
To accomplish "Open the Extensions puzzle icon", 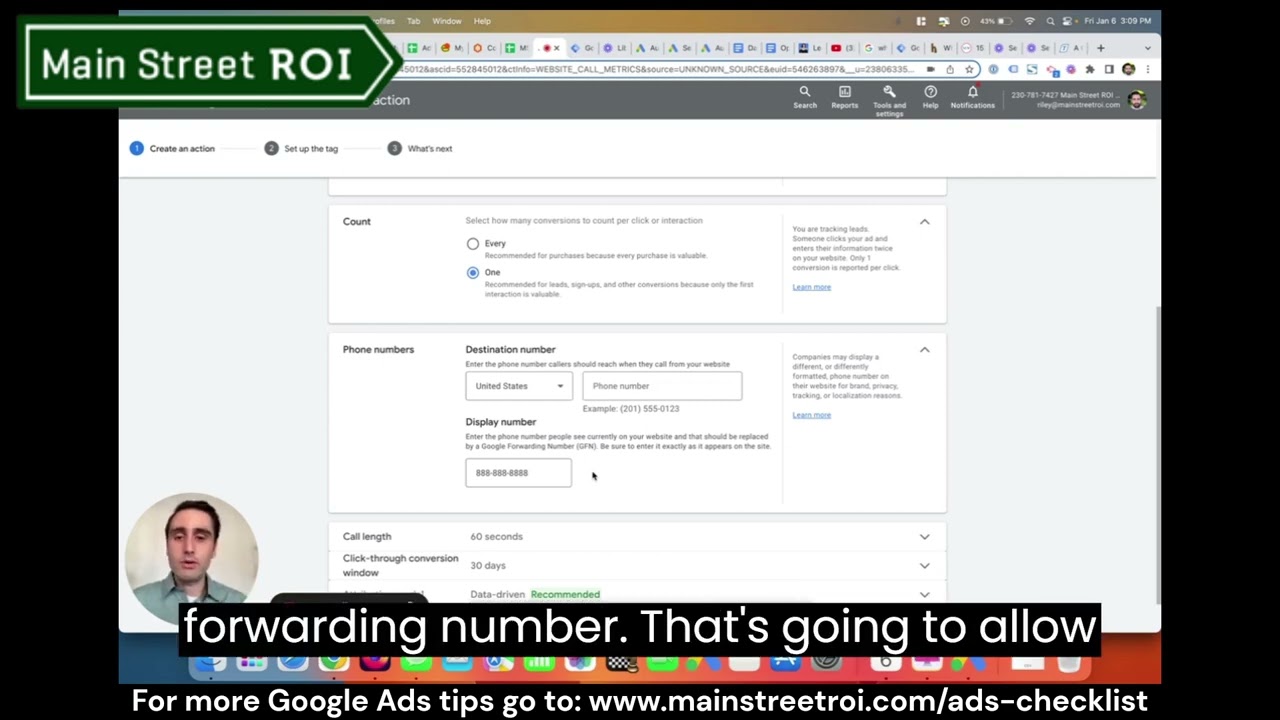I will [x=1090, y=69].
